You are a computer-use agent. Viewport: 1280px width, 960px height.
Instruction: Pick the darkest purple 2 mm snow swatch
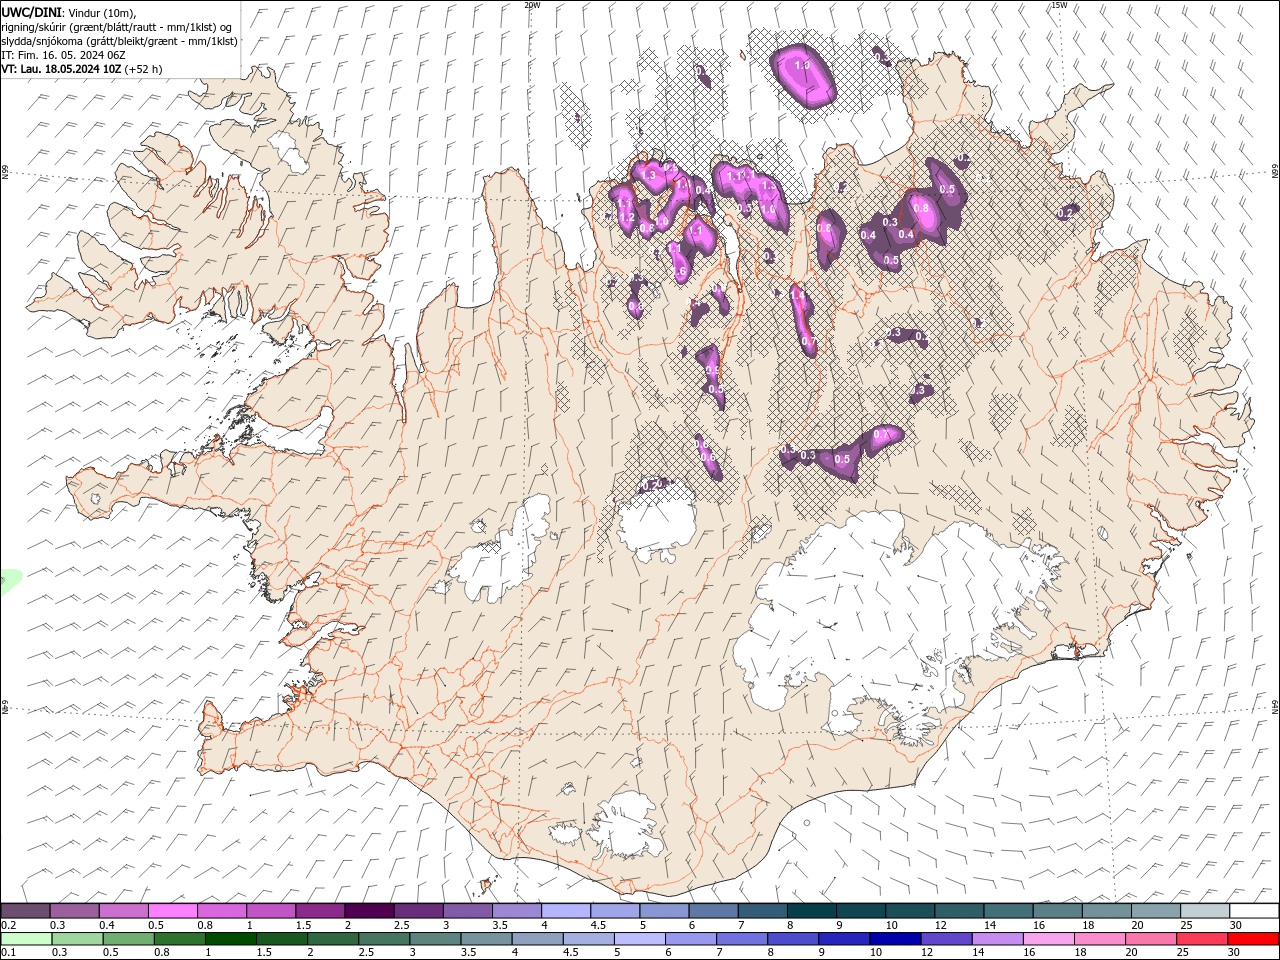click(369, 910)
